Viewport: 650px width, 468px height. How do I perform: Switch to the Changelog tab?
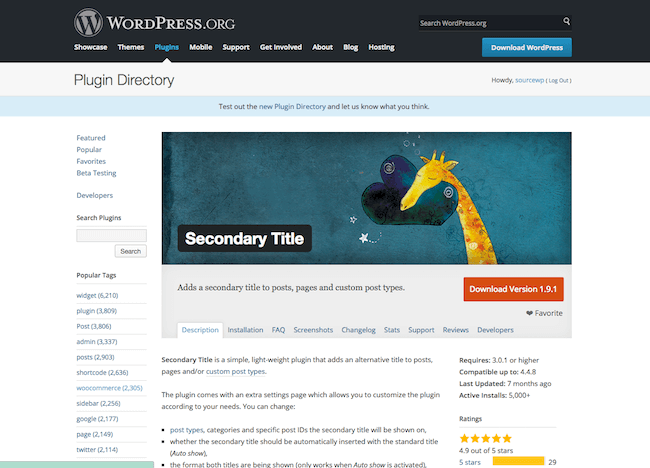(358, 330)
